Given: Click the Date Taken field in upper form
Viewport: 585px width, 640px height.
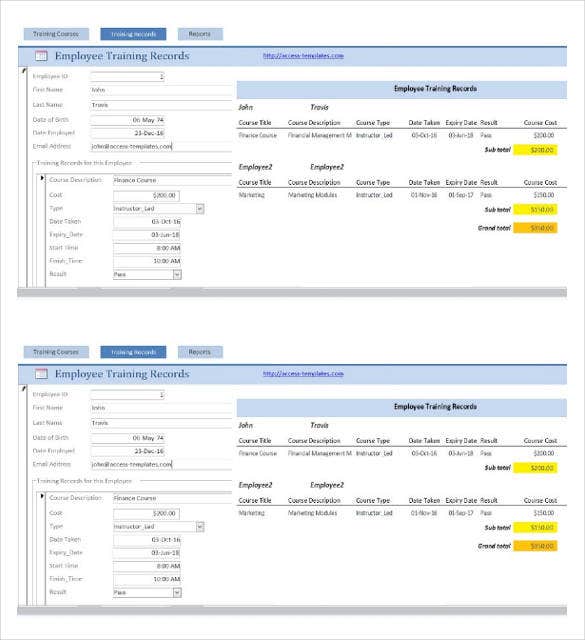Looking at the screenshot, I should coord(147,222).
